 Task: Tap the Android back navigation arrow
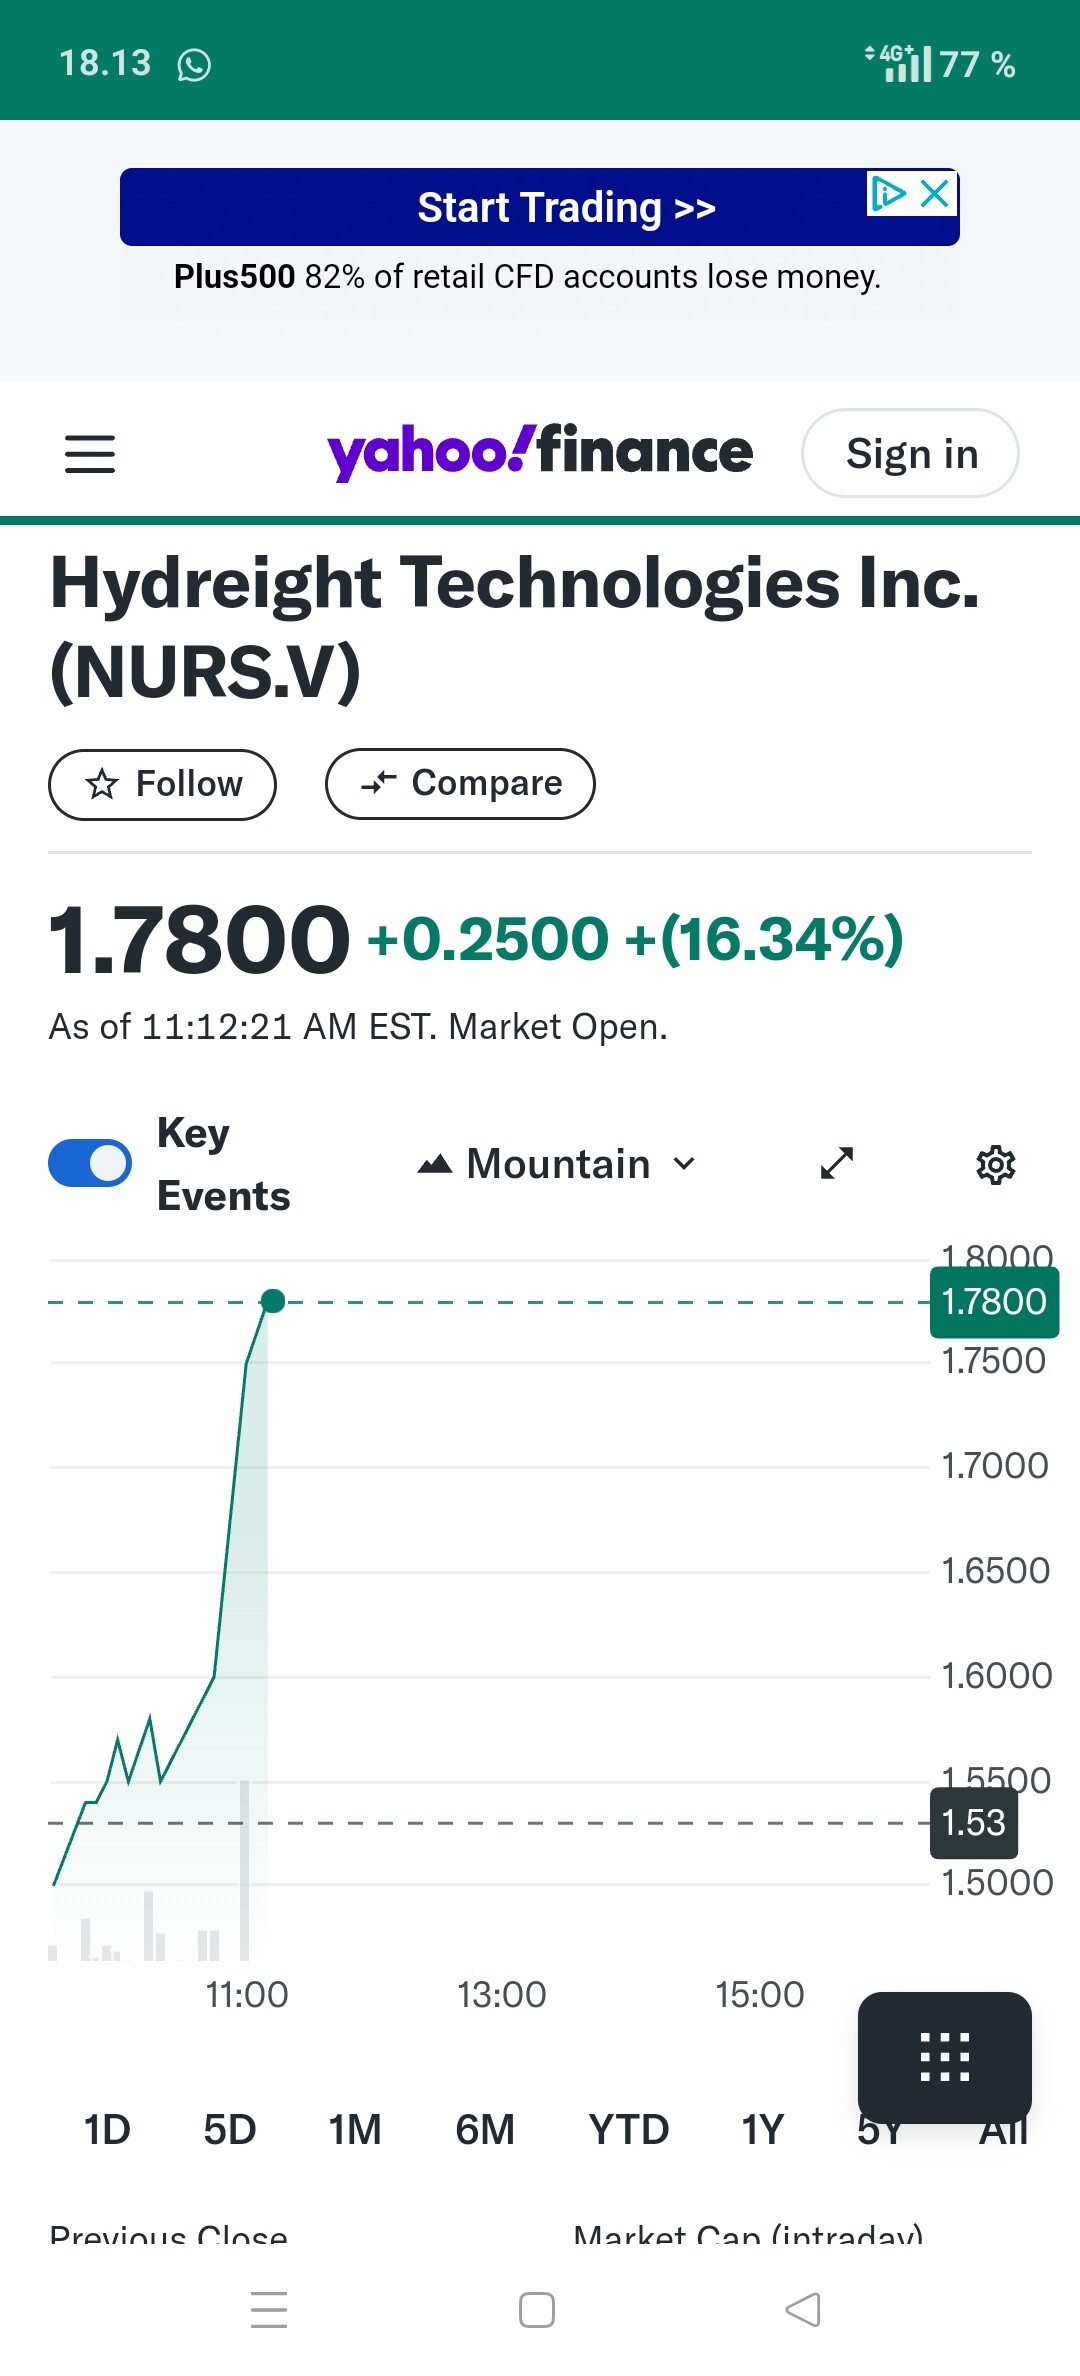click(803, 2310)
